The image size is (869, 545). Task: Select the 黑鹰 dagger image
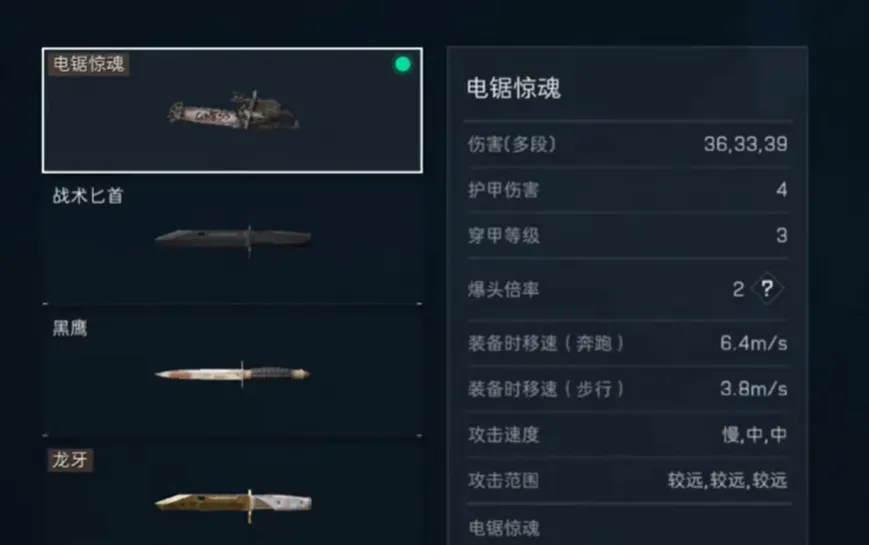click(232, 374)
